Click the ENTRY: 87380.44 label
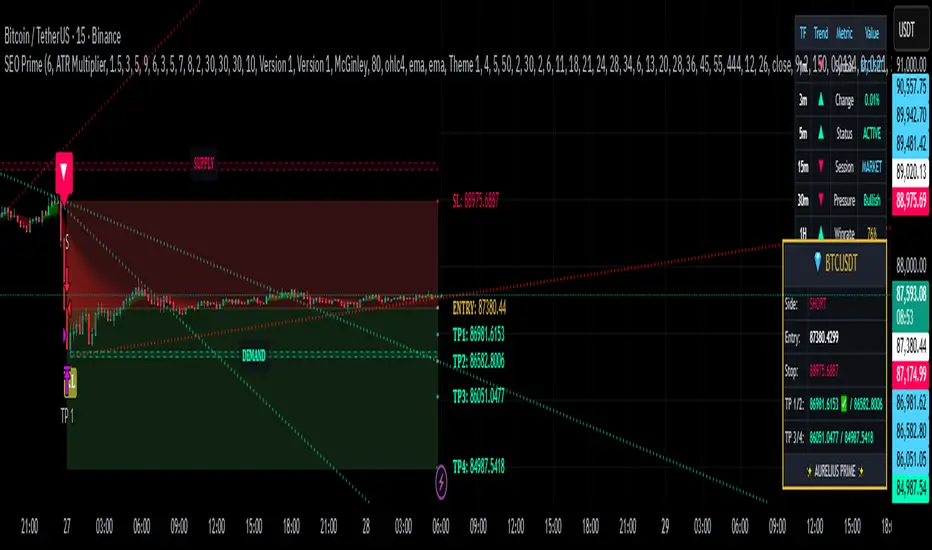The height and width of the screenshot is (550, 932). click(479, 308)
